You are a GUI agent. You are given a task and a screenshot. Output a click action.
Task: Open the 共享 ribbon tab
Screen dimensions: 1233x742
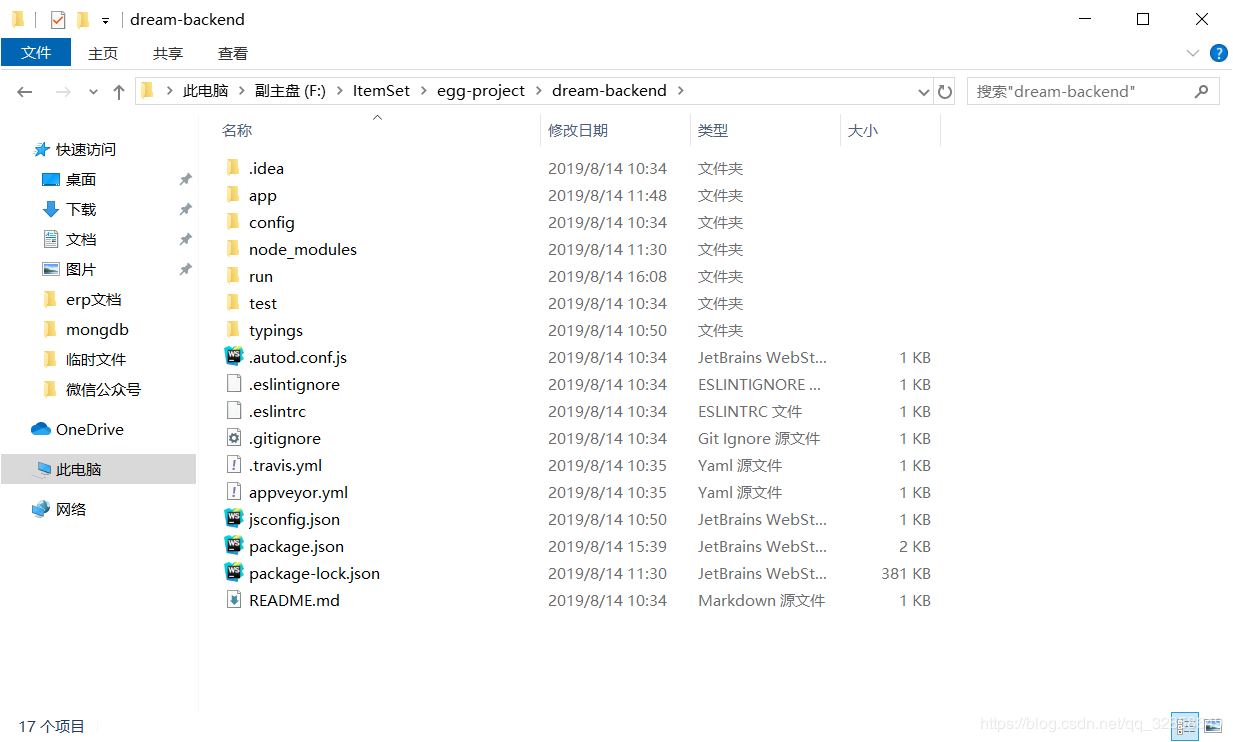(x=168, y=53)
